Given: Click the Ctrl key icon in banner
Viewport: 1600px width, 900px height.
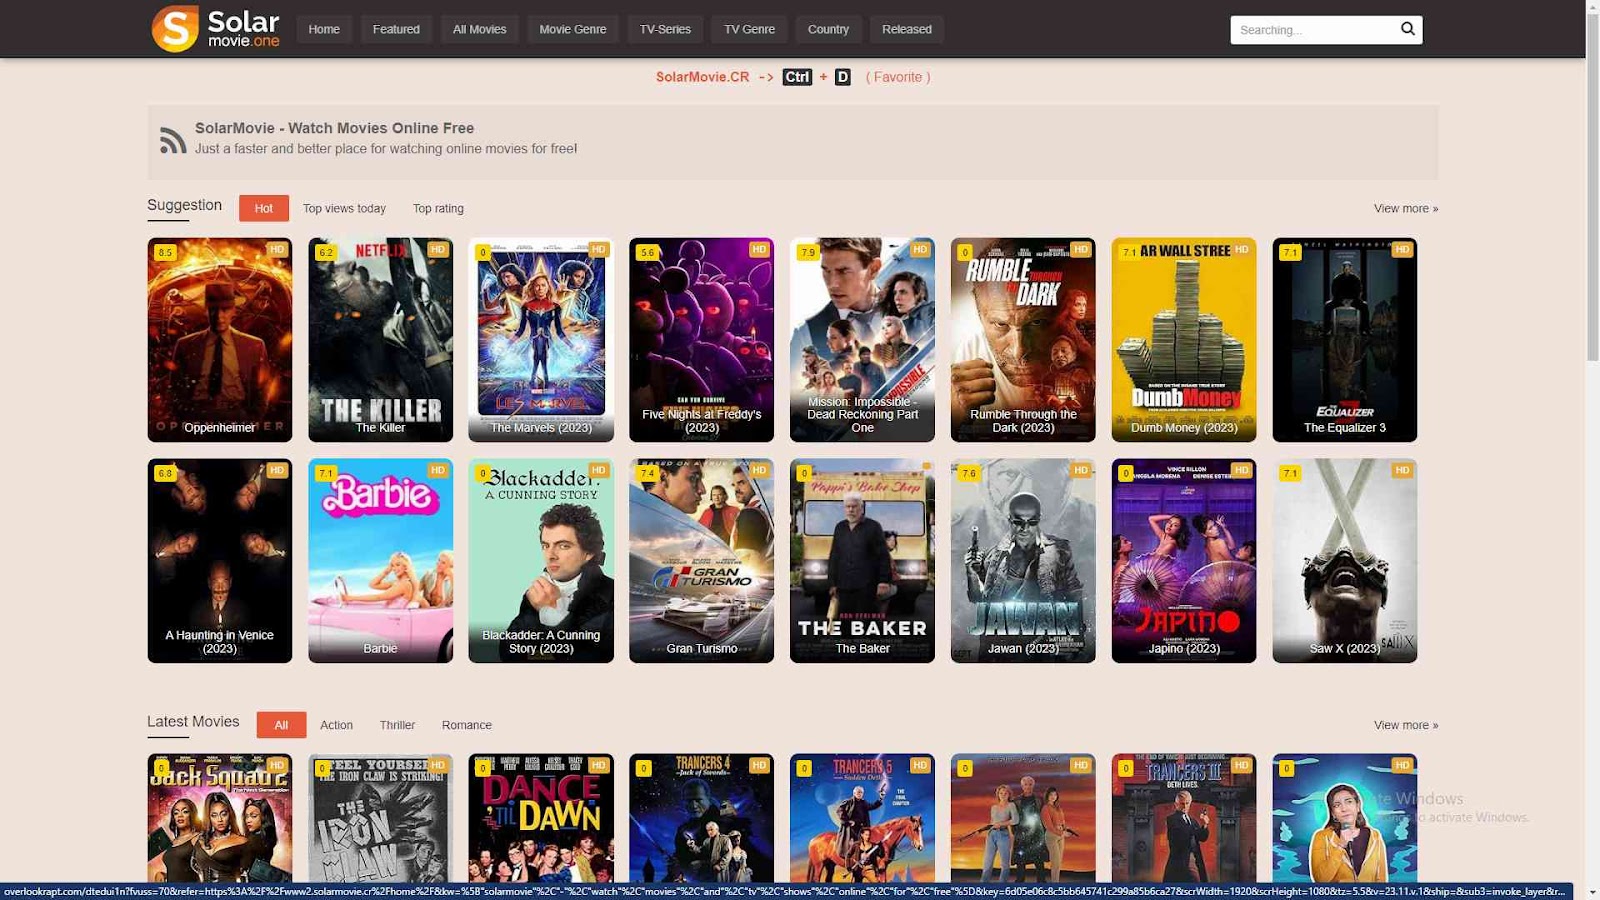Looking at the screenshot, I should point(797,77).
